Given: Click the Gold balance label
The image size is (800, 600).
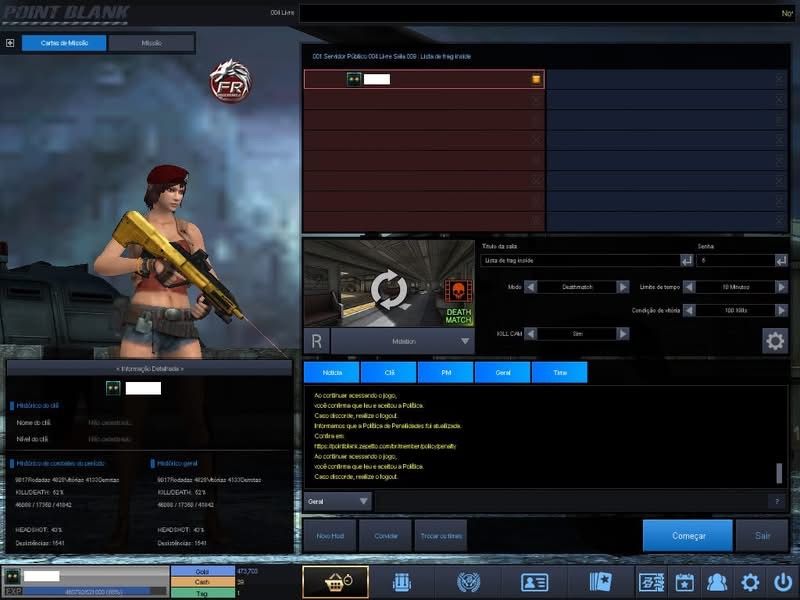Looking at the screenshot, I should (x=203, y=571).
